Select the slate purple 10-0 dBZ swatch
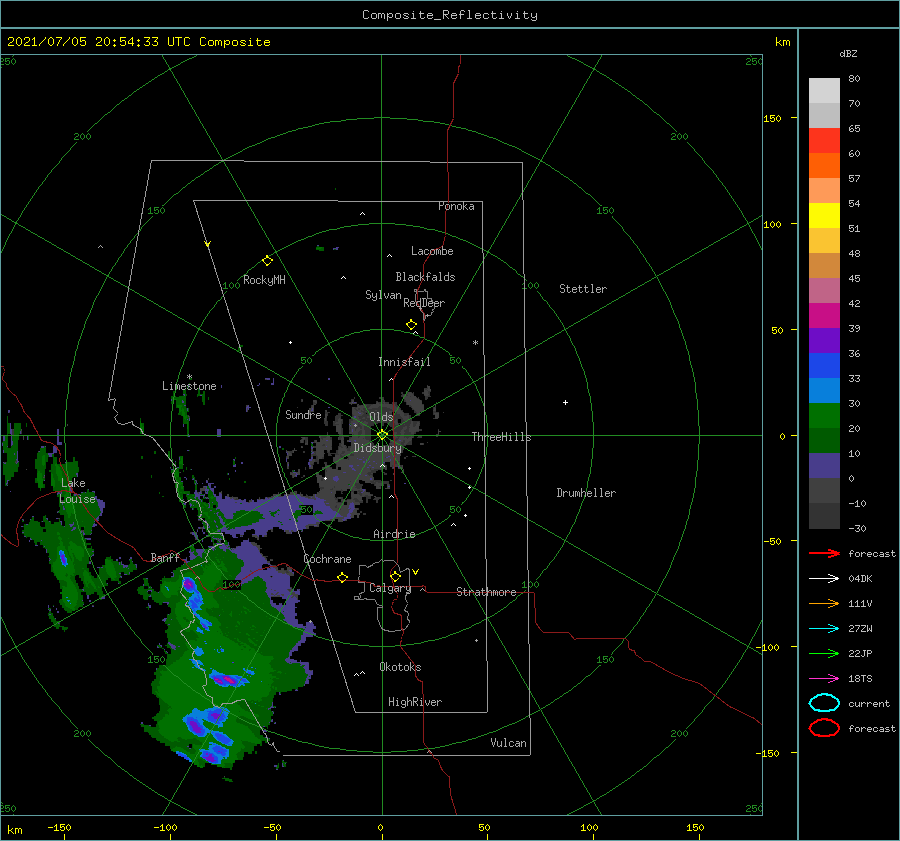Viewport: 900px width, 841px height. pyautogui.click(x=824, y=466)
